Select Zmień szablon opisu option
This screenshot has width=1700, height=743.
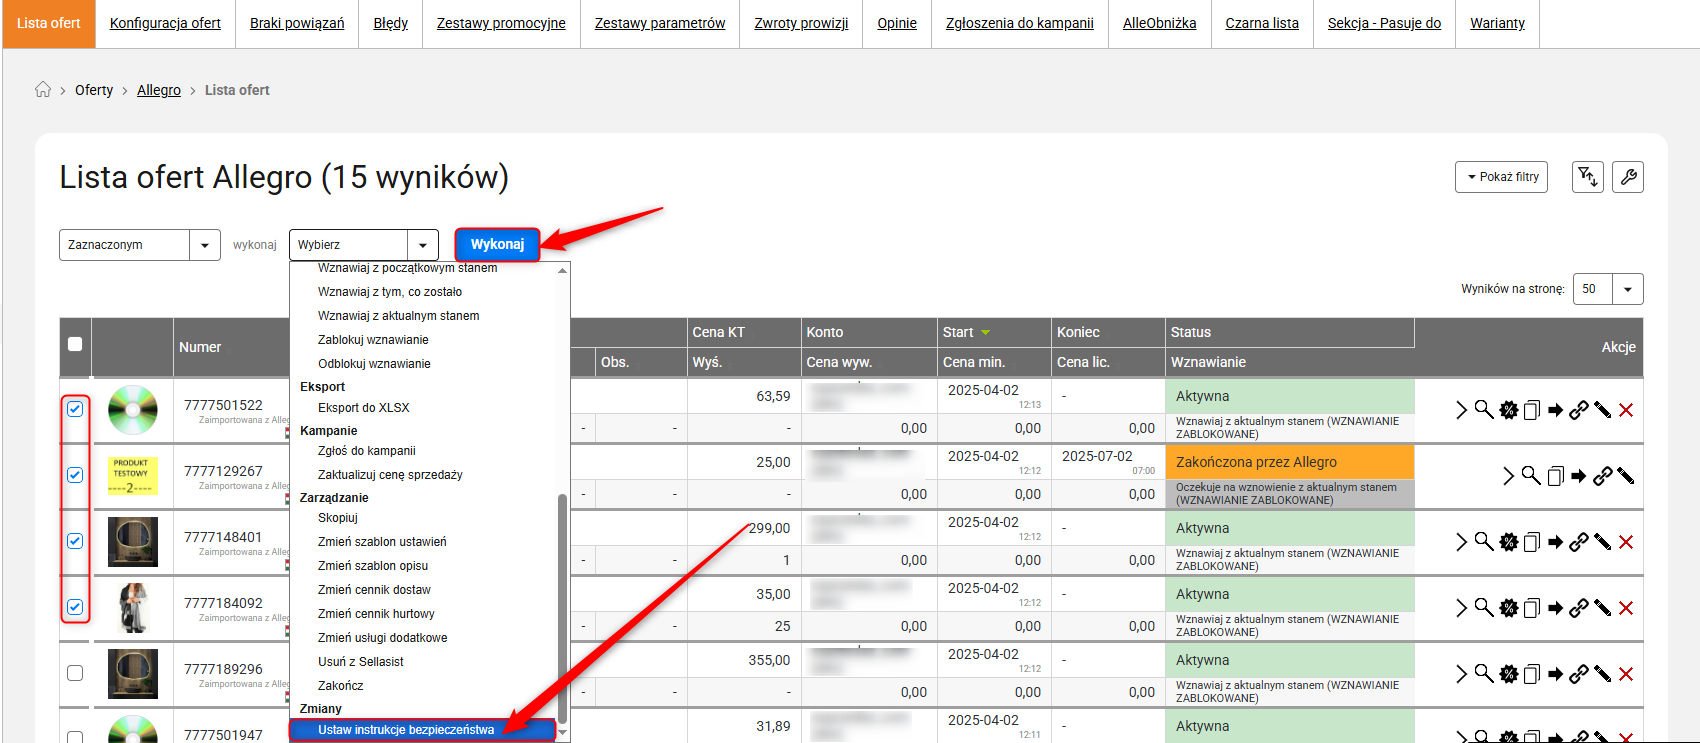[x=373, y=566]
